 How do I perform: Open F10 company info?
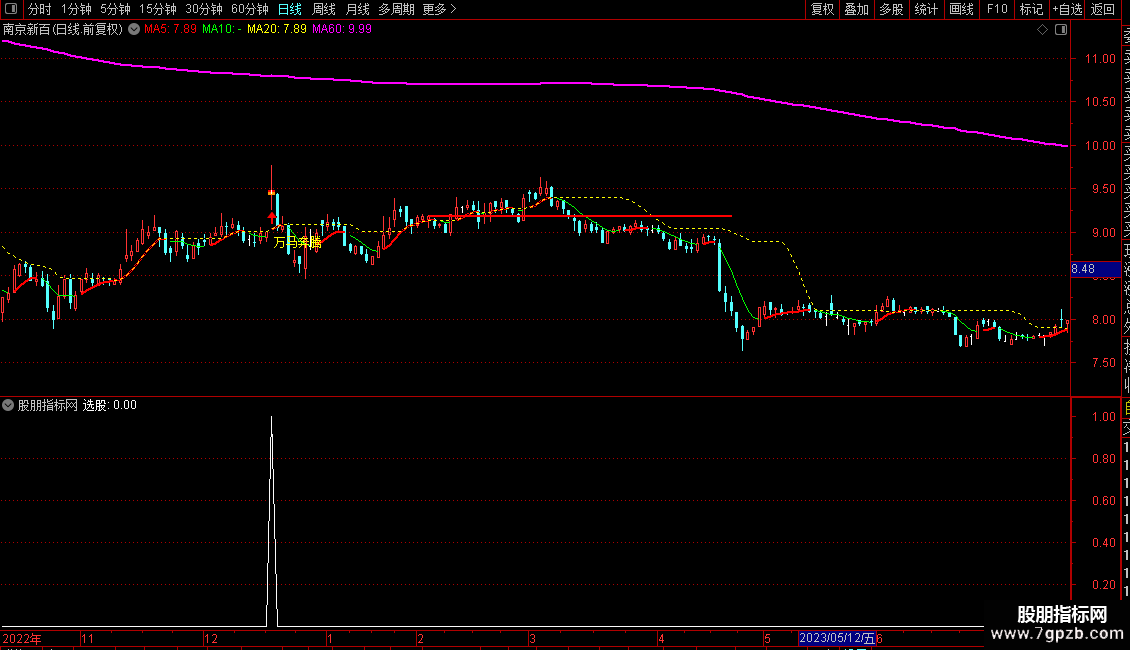997,9
